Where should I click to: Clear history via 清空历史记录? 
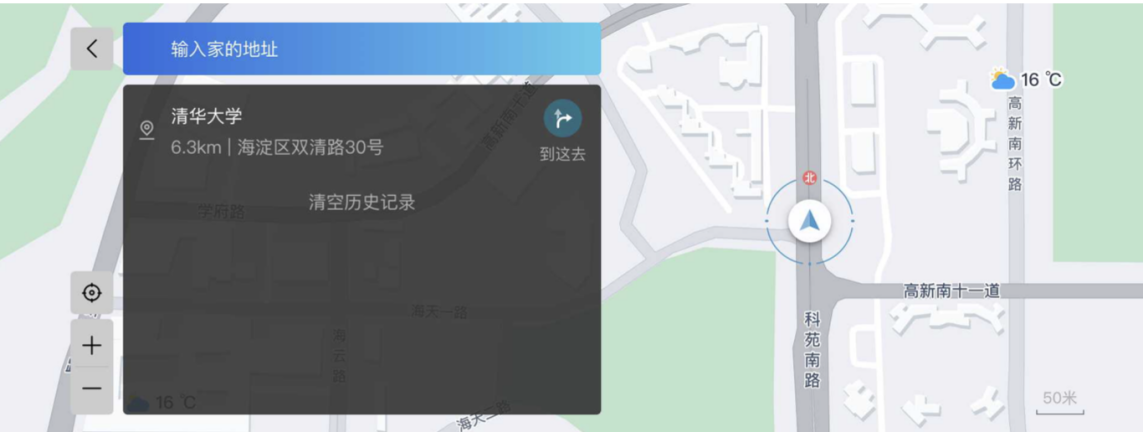[362, 203]
